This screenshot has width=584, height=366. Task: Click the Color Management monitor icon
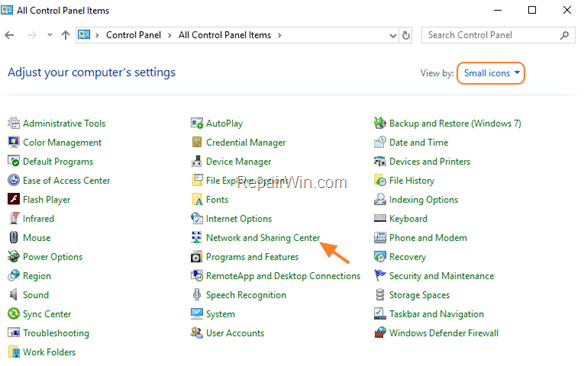coord(14,142)
